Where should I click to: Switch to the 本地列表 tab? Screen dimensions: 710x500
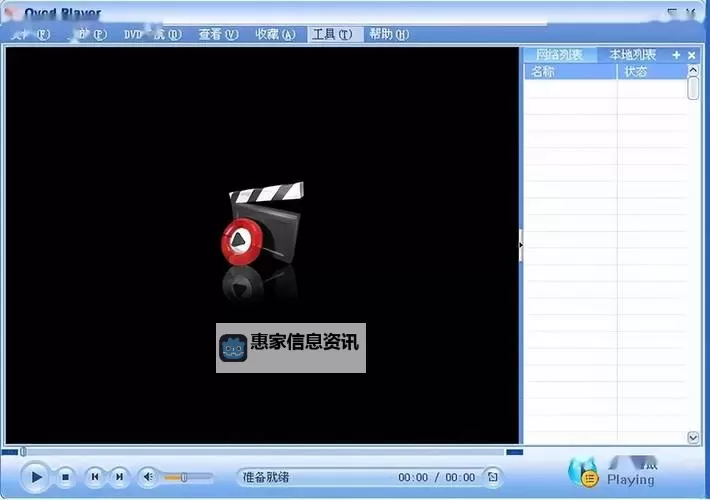point(632,55)
